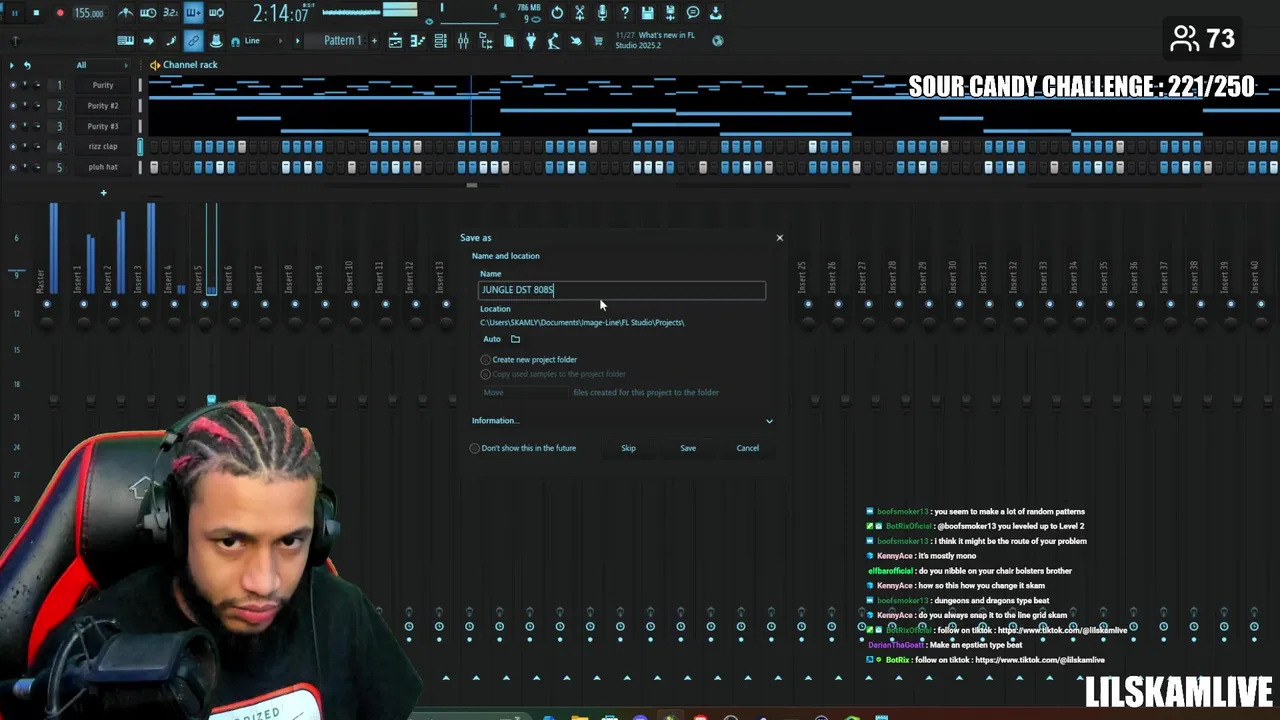1280x720 pixels.
Task: Mute the pluh hat channel LED
Action: pyautogui.click(x=13, y=167)
